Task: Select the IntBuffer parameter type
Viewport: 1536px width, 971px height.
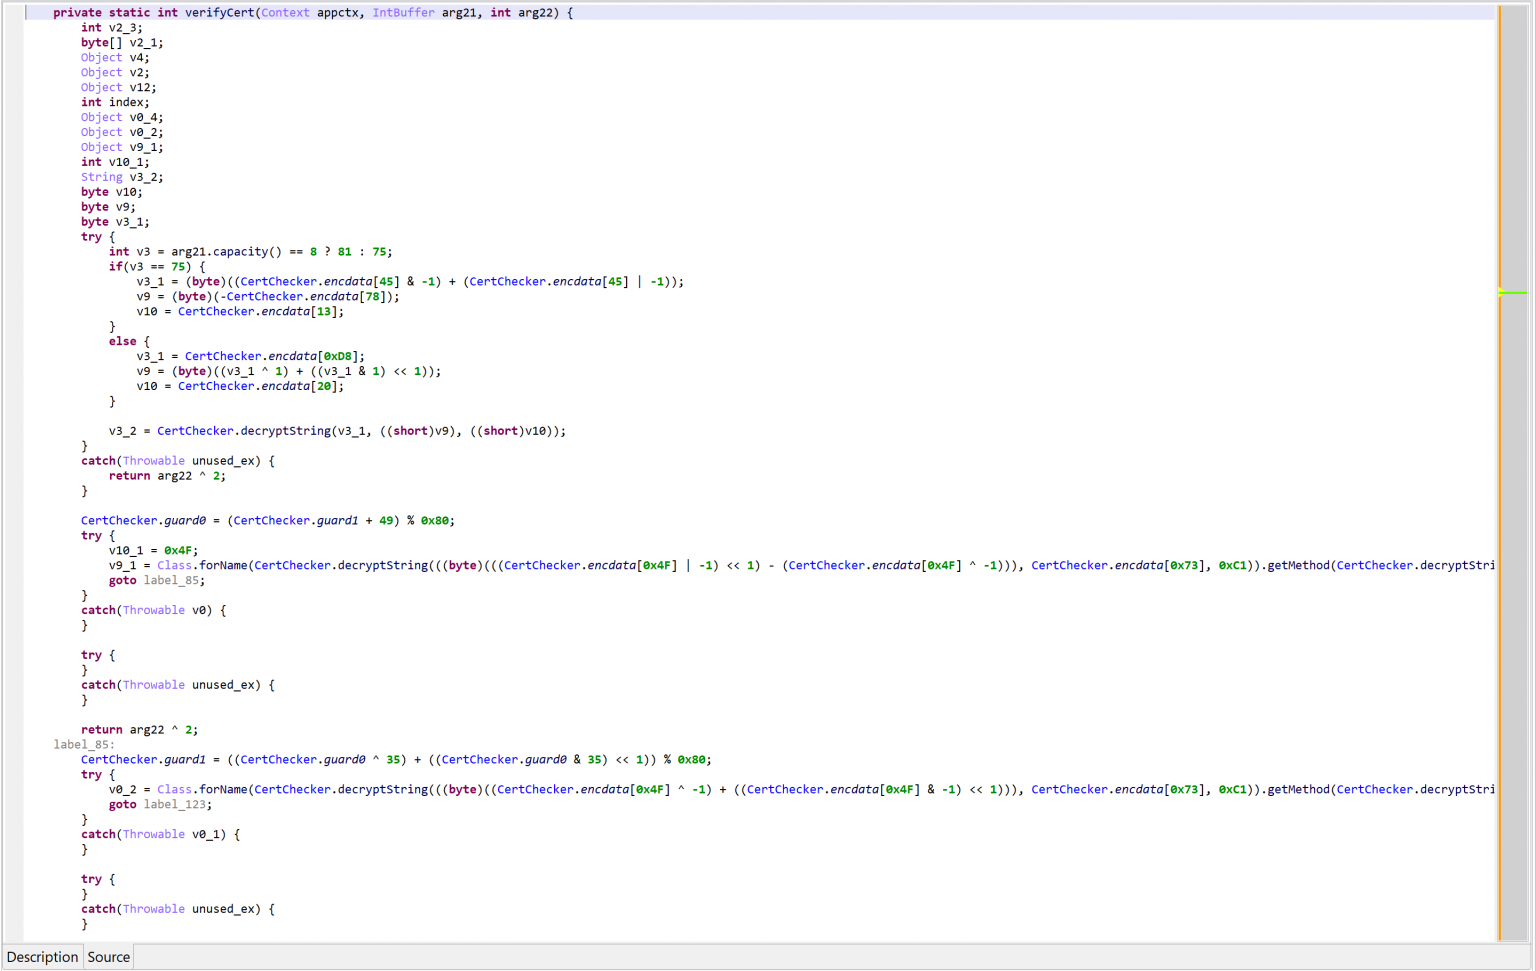Action: coord(402,12)
